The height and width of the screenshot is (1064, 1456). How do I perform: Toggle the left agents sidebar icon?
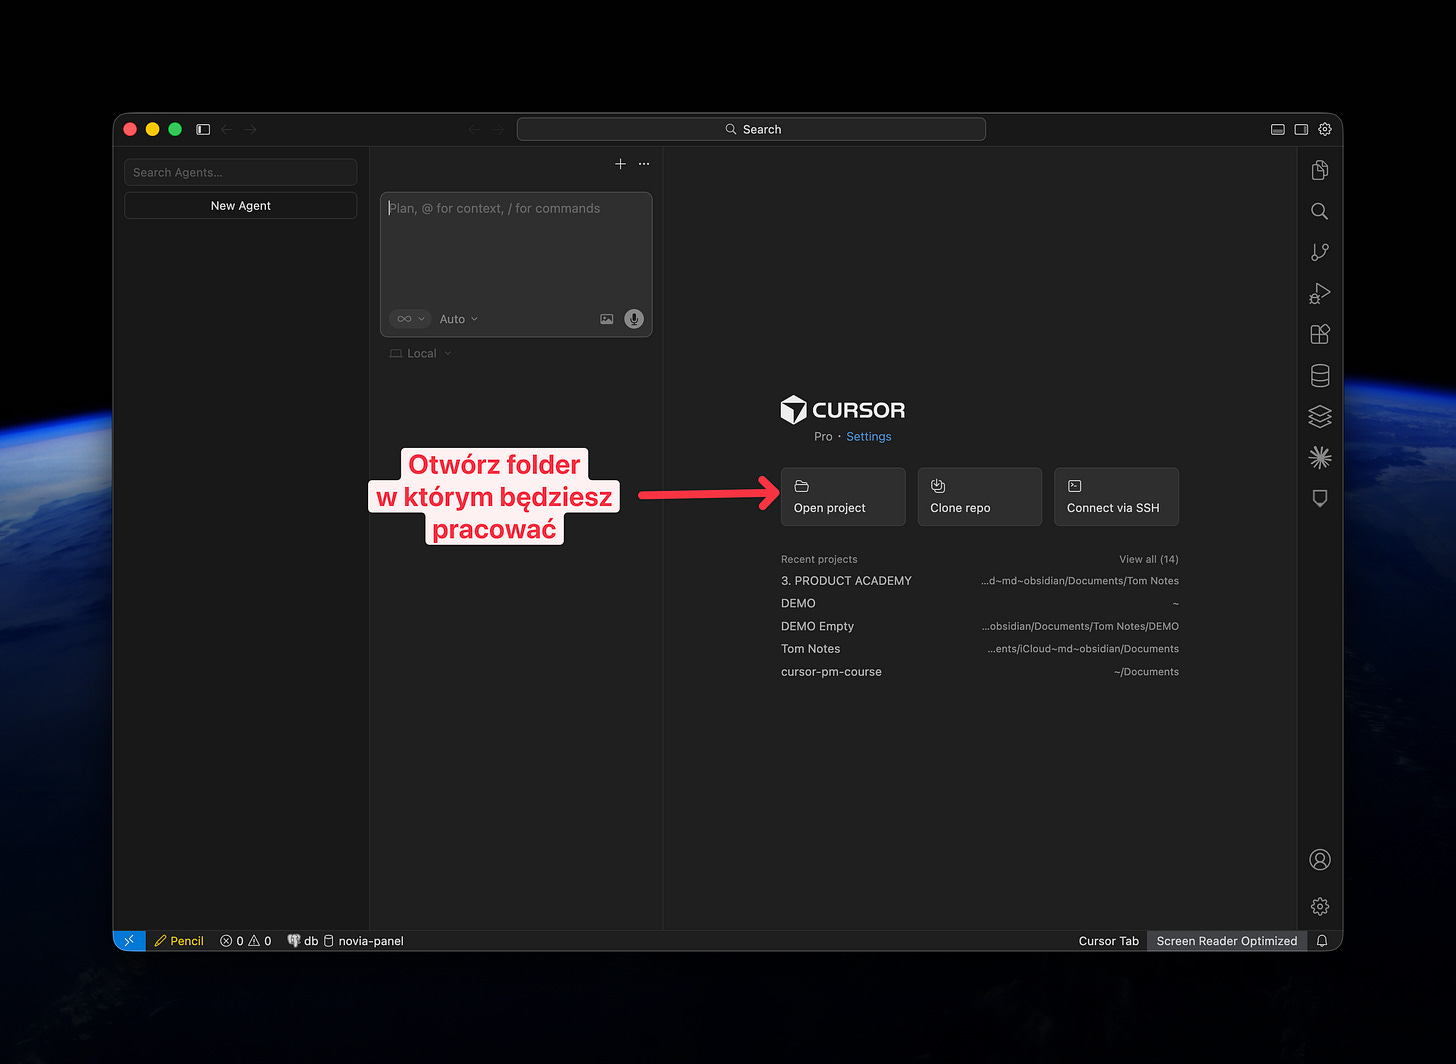point(203,129)
